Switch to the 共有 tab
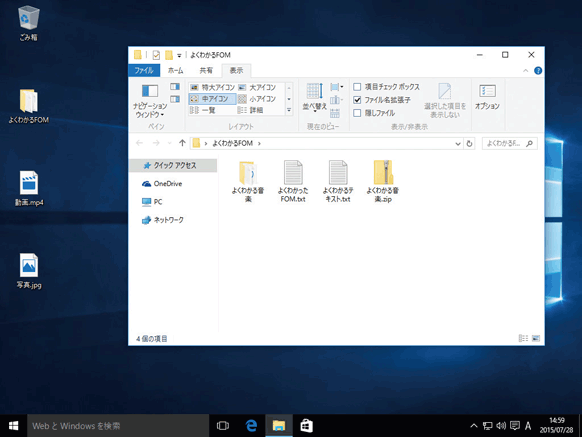582x437 pixels. click(x=206, y=70)
